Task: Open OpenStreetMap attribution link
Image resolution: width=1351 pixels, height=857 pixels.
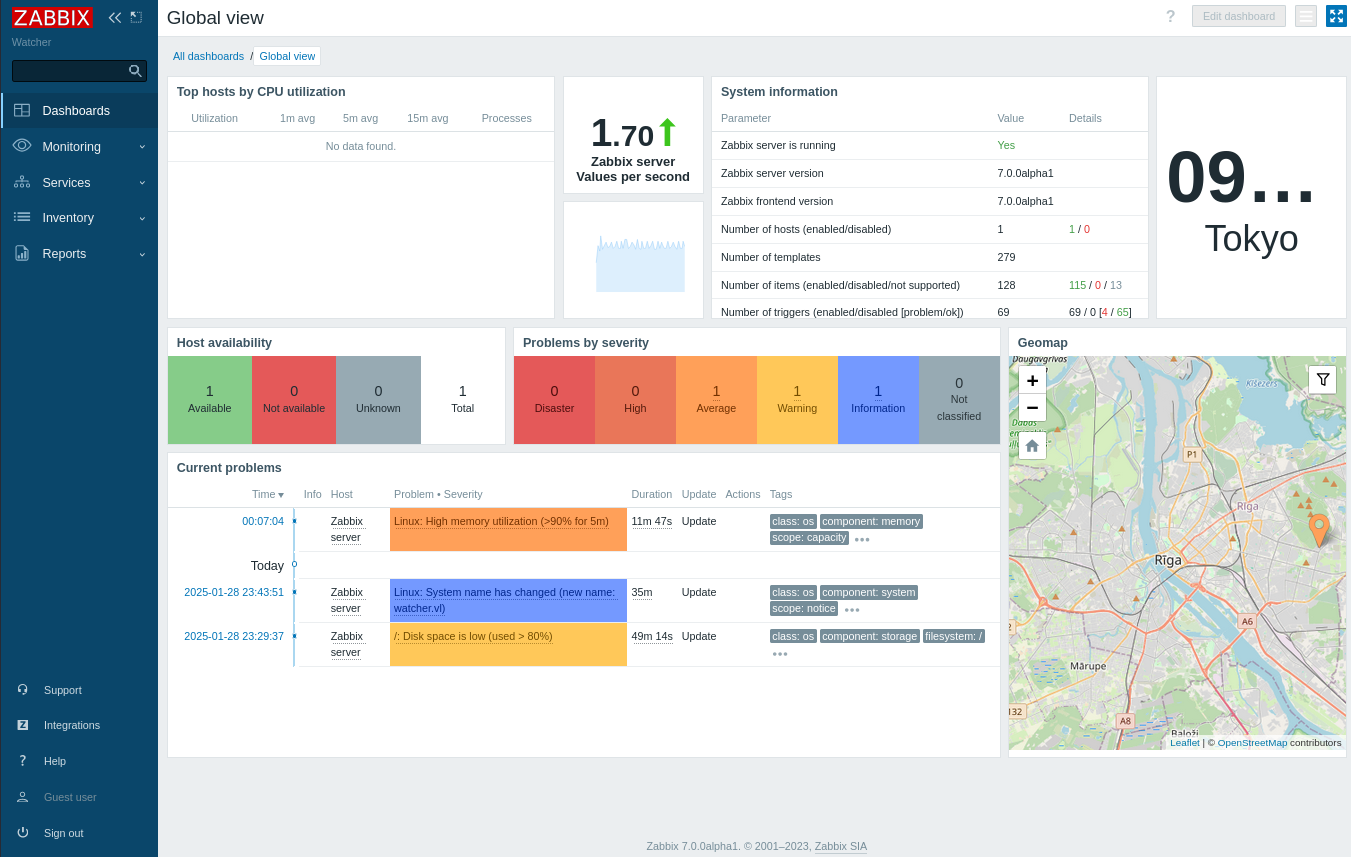Action: click(1252, 742)
